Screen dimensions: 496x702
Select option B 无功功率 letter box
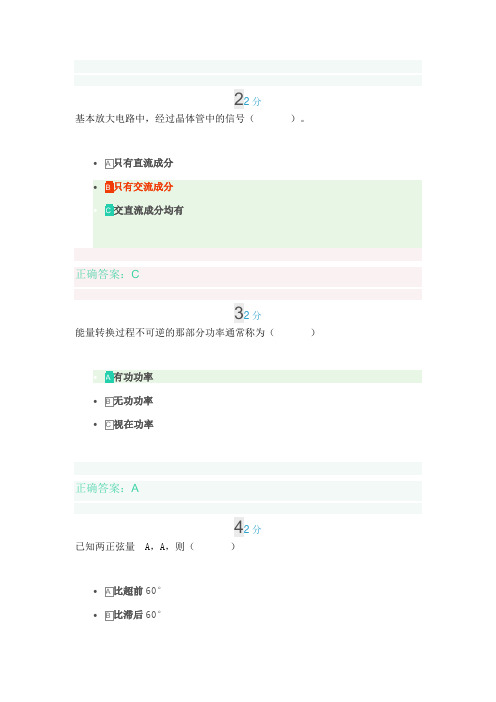109,402
